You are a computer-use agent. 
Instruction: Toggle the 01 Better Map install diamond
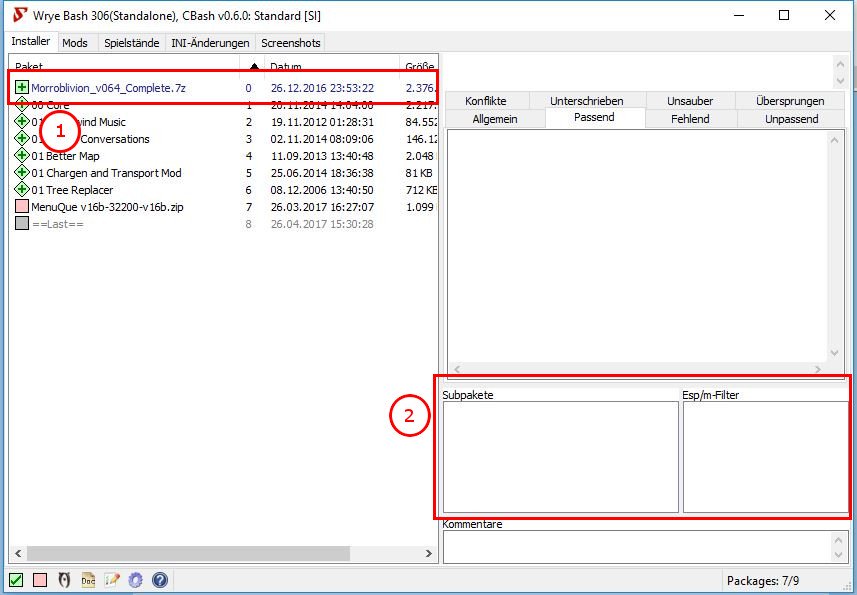(x=21, y=156)
